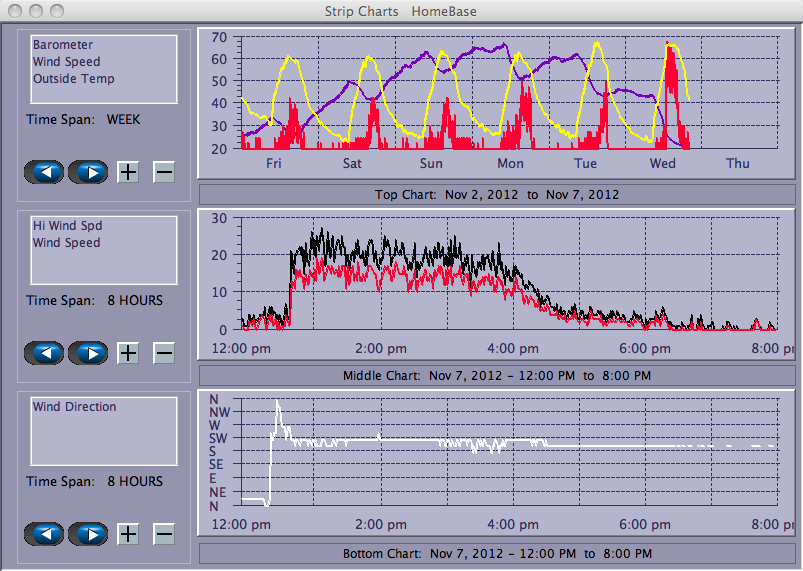This screenshot has height=571, width=803.
Task: Click the Wed label on the top chart
Action: (x=662, y=164)
